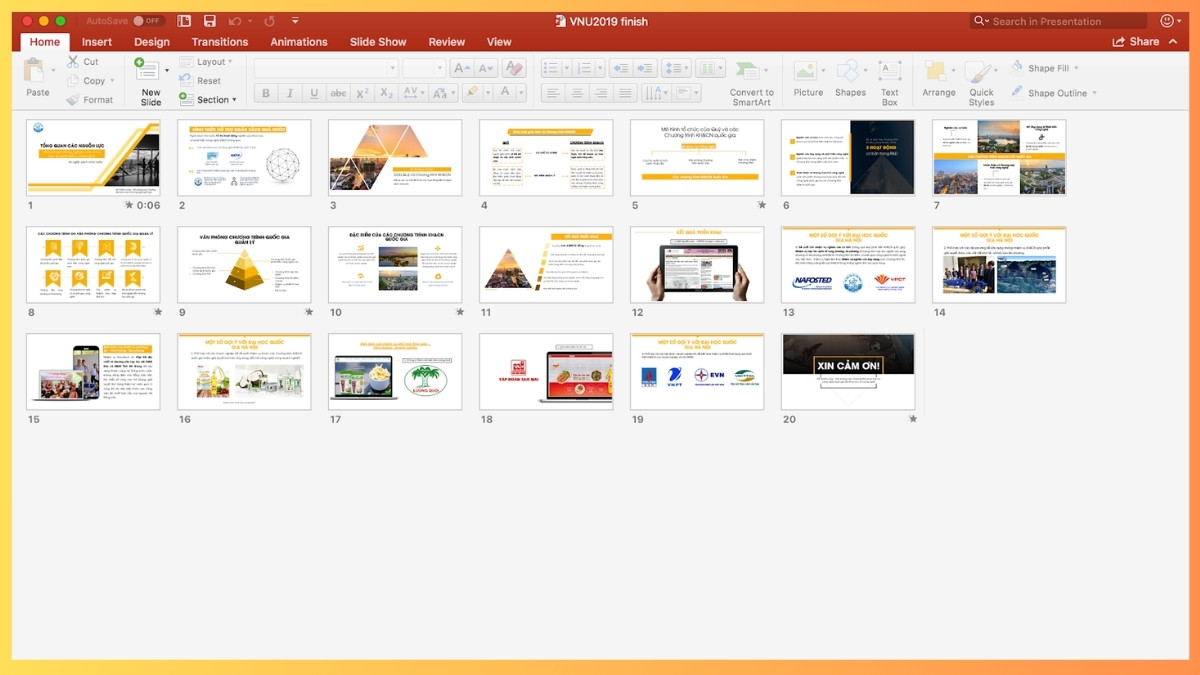Toggle the AutoSave switch off
The height and width of the screenshot is (675, 1200).
point(147,19)
